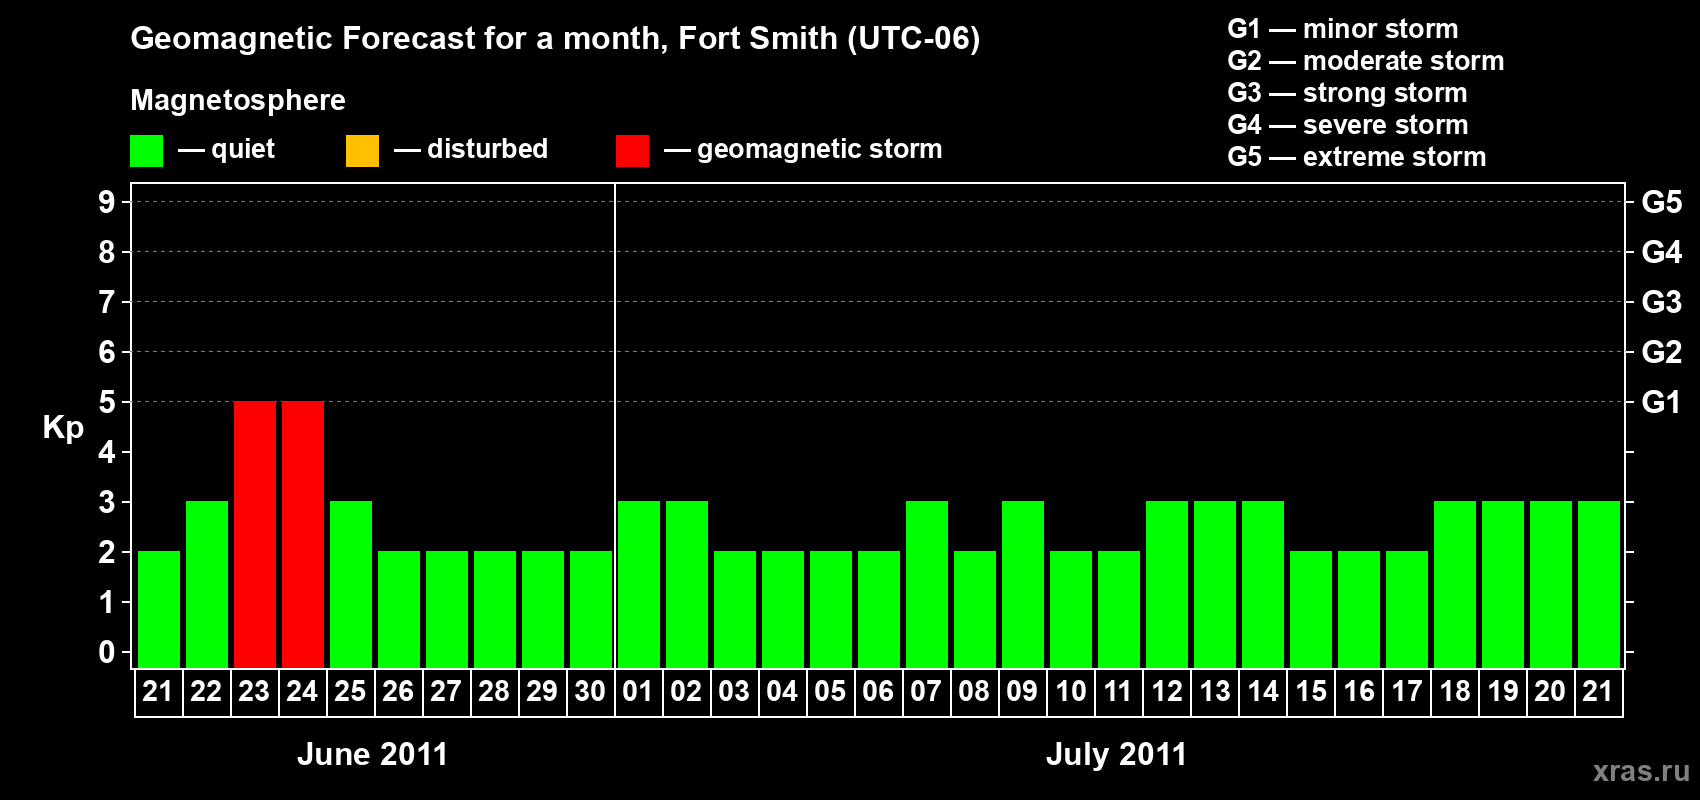
Task: Click the date label 17 under July
Action: (1406, 691)
